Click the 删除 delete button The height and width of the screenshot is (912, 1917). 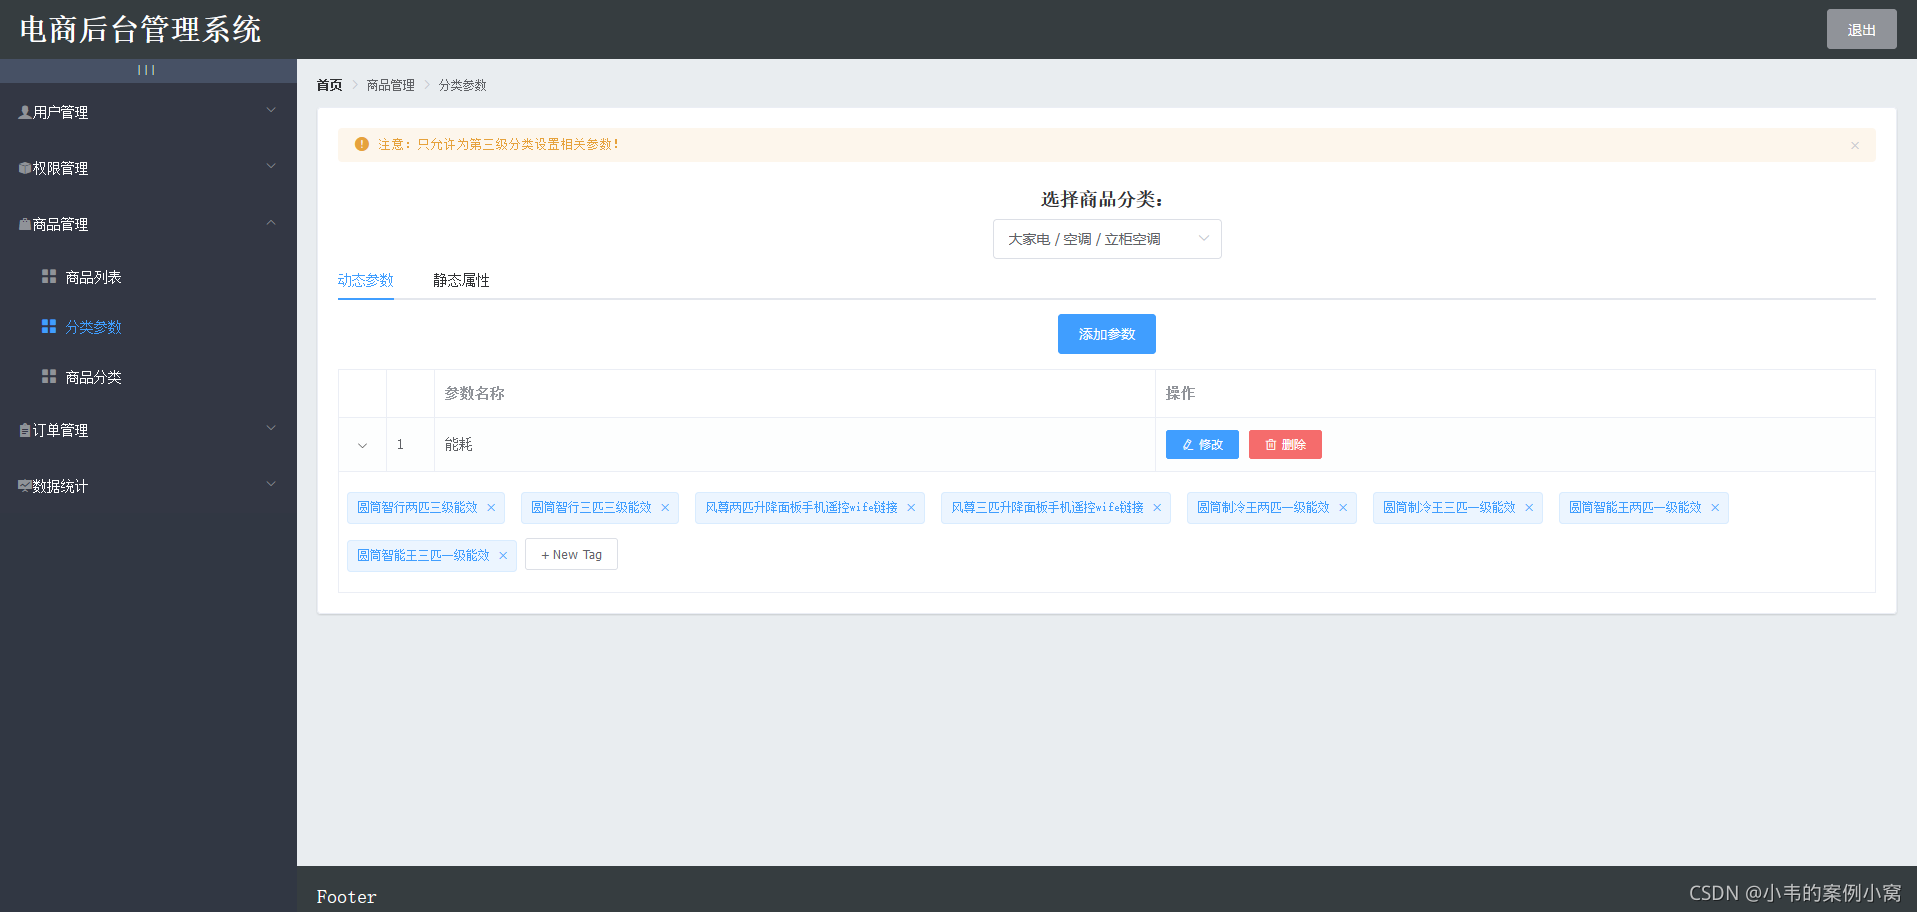(x=1285, y=444)
